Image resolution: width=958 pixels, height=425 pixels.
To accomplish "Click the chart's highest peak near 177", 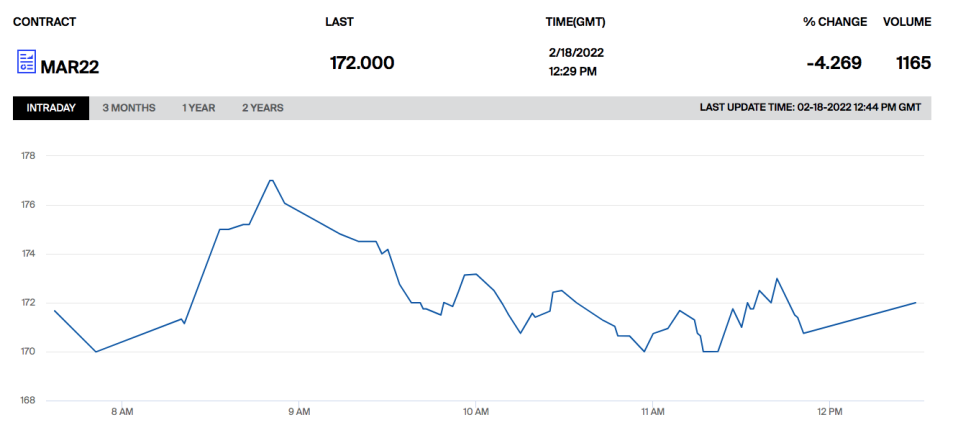I will click(271, 181).
